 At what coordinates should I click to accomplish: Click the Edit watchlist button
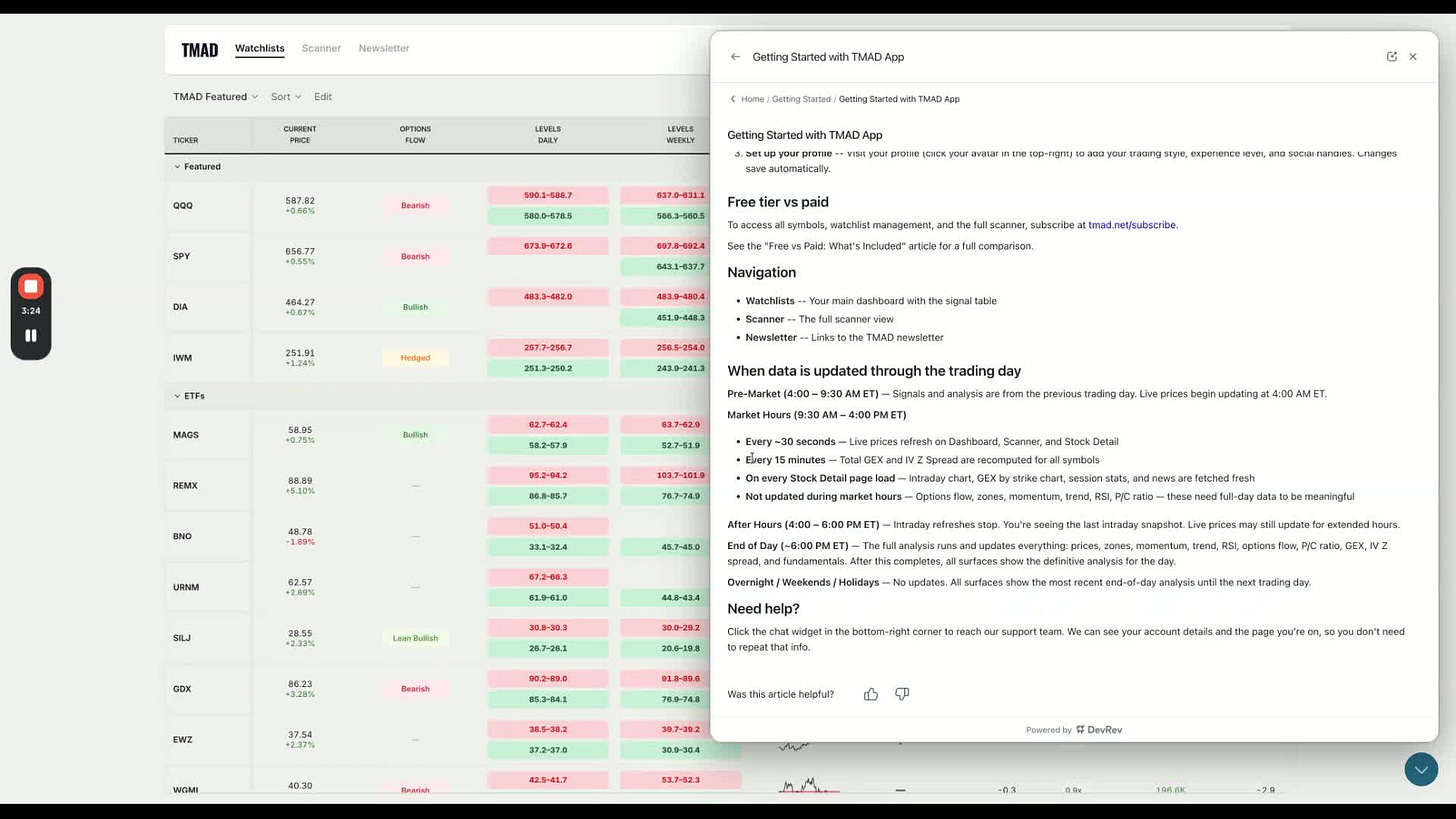point(323,97)
